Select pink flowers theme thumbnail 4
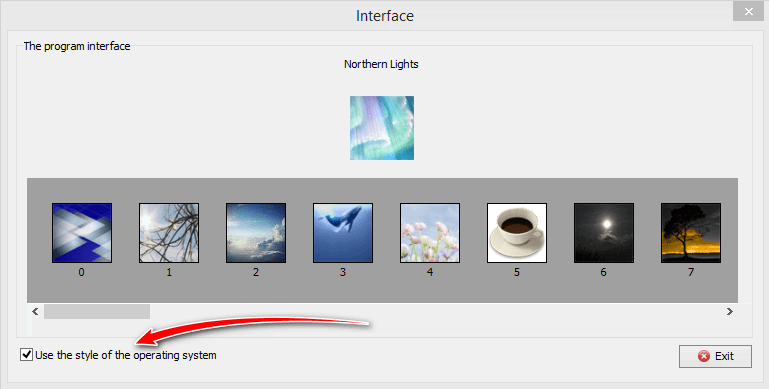This screenshot has width=769, height=389. point(430,233)
